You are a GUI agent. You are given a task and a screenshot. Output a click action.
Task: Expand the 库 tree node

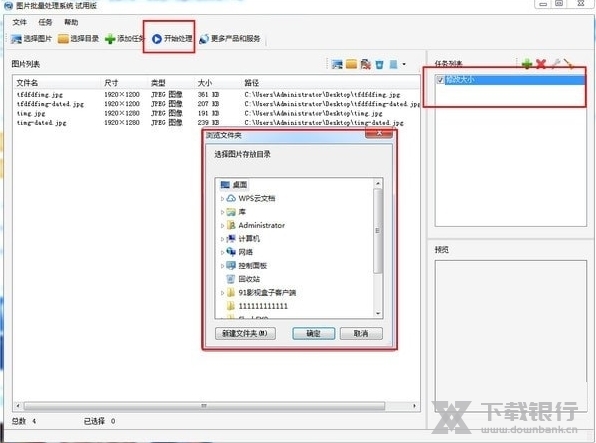pyautogui.click(x=222, y=212)
